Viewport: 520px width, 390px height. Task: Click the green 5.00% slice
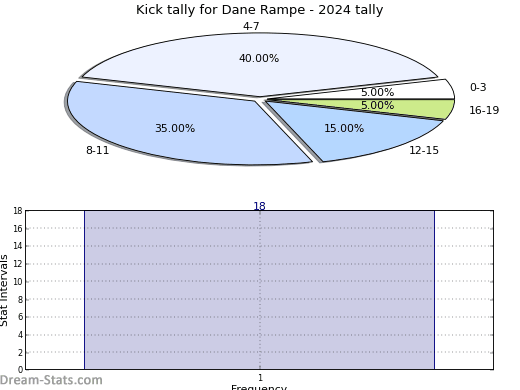pos(400,107)
